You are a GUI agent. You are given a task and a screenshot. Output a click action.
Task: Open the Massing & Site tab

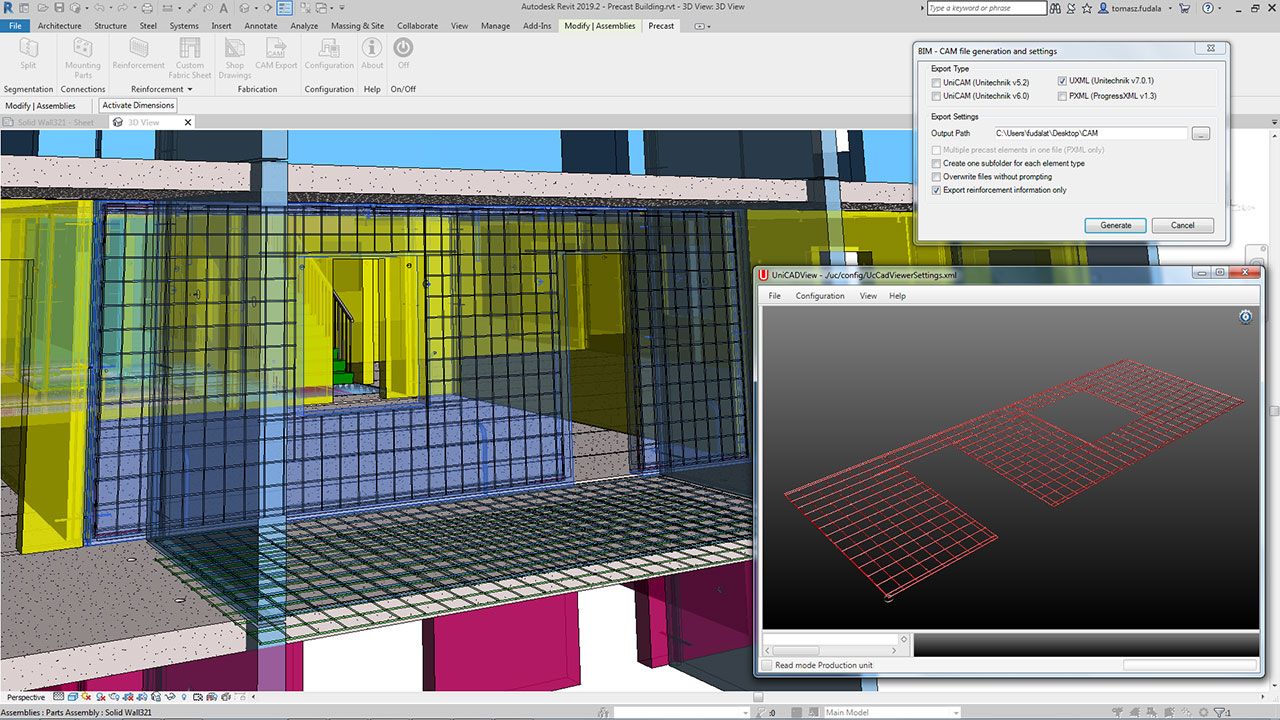(x=357, y=26)
